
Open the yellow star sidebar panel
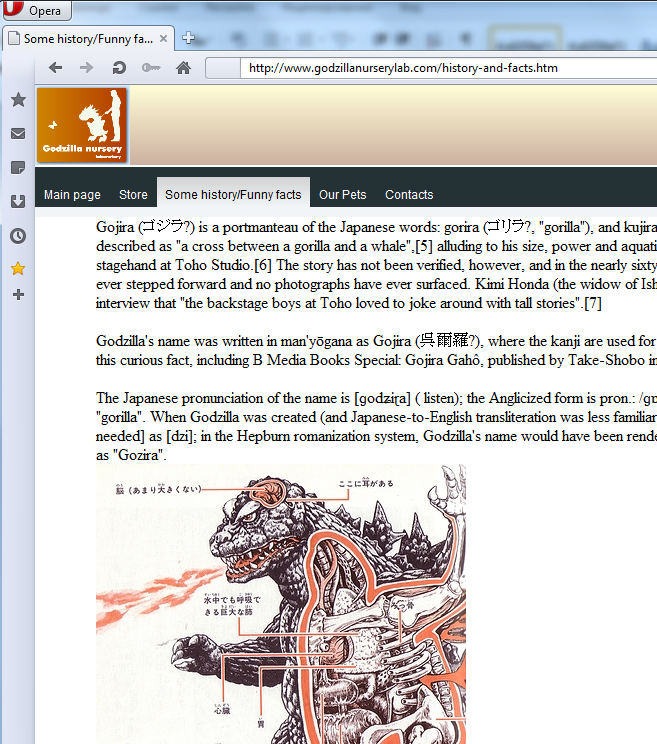coord(18,269)
